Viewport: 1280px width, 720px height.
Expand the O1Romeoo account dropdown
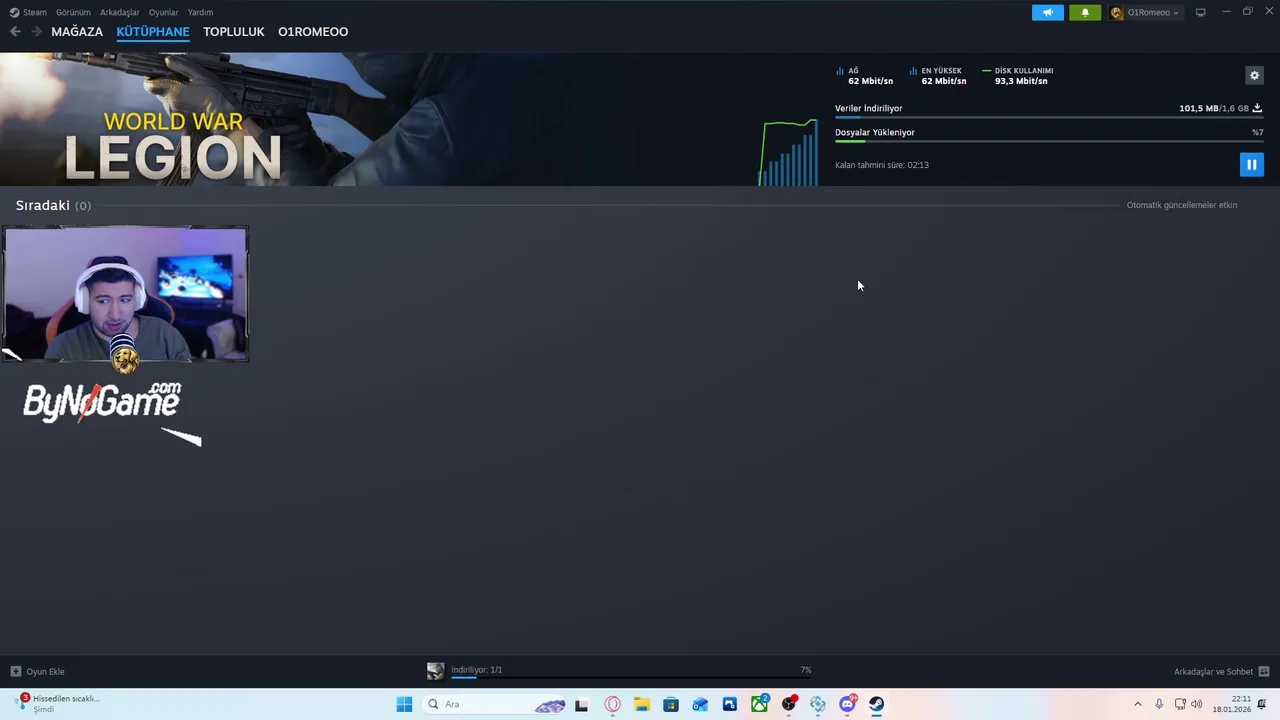1145,12
